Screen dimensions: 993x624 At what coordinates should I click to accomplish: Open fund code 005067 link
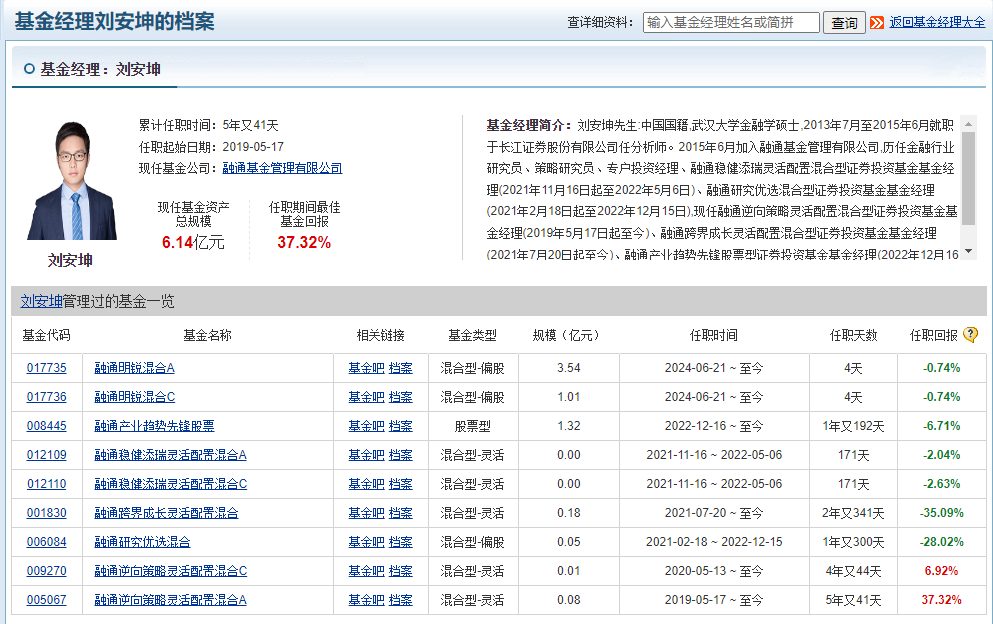click(46, 600)
